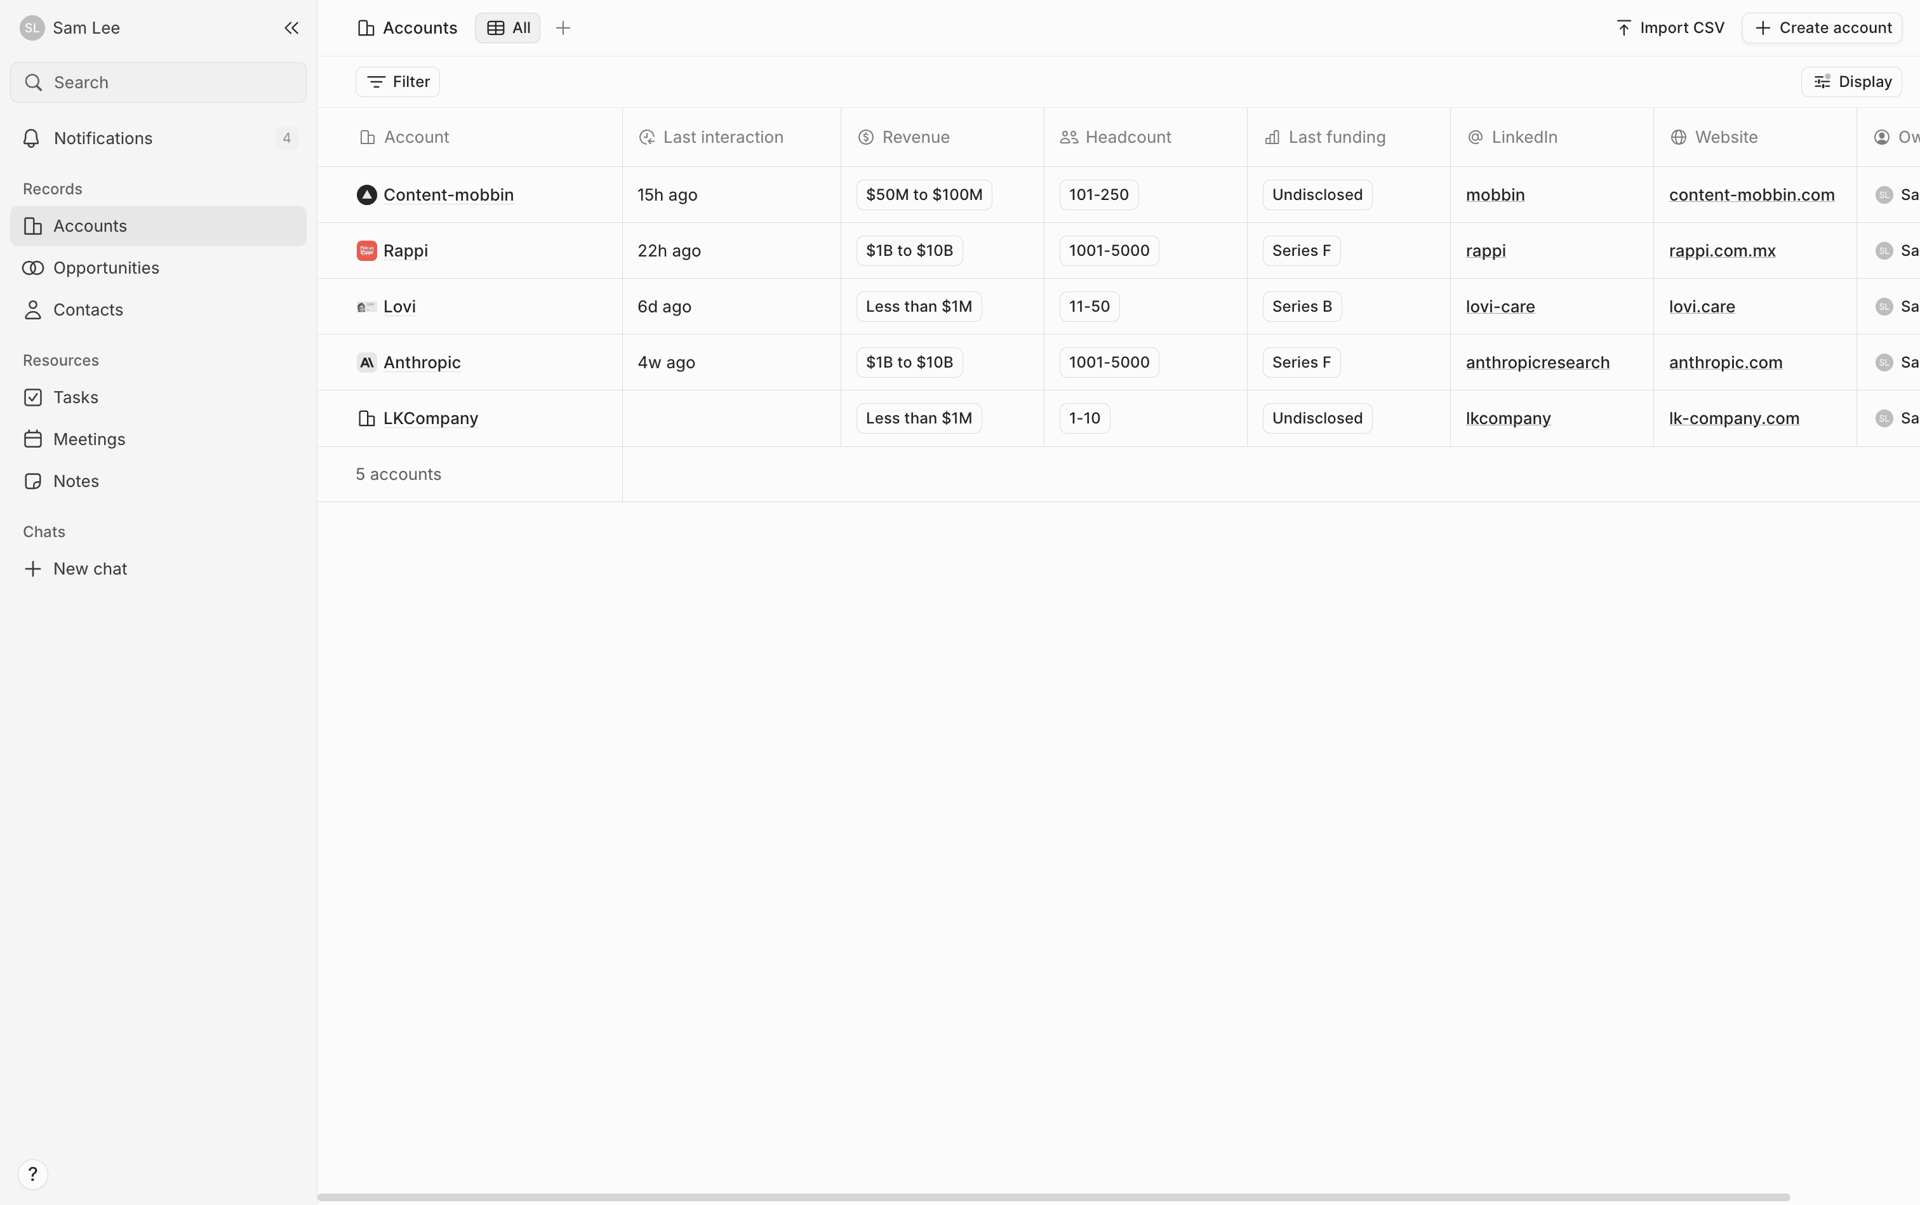1920x1205 pixels.
Task: Open the anthropicresearch LinkedIn link
Action: click(1537, 363)
